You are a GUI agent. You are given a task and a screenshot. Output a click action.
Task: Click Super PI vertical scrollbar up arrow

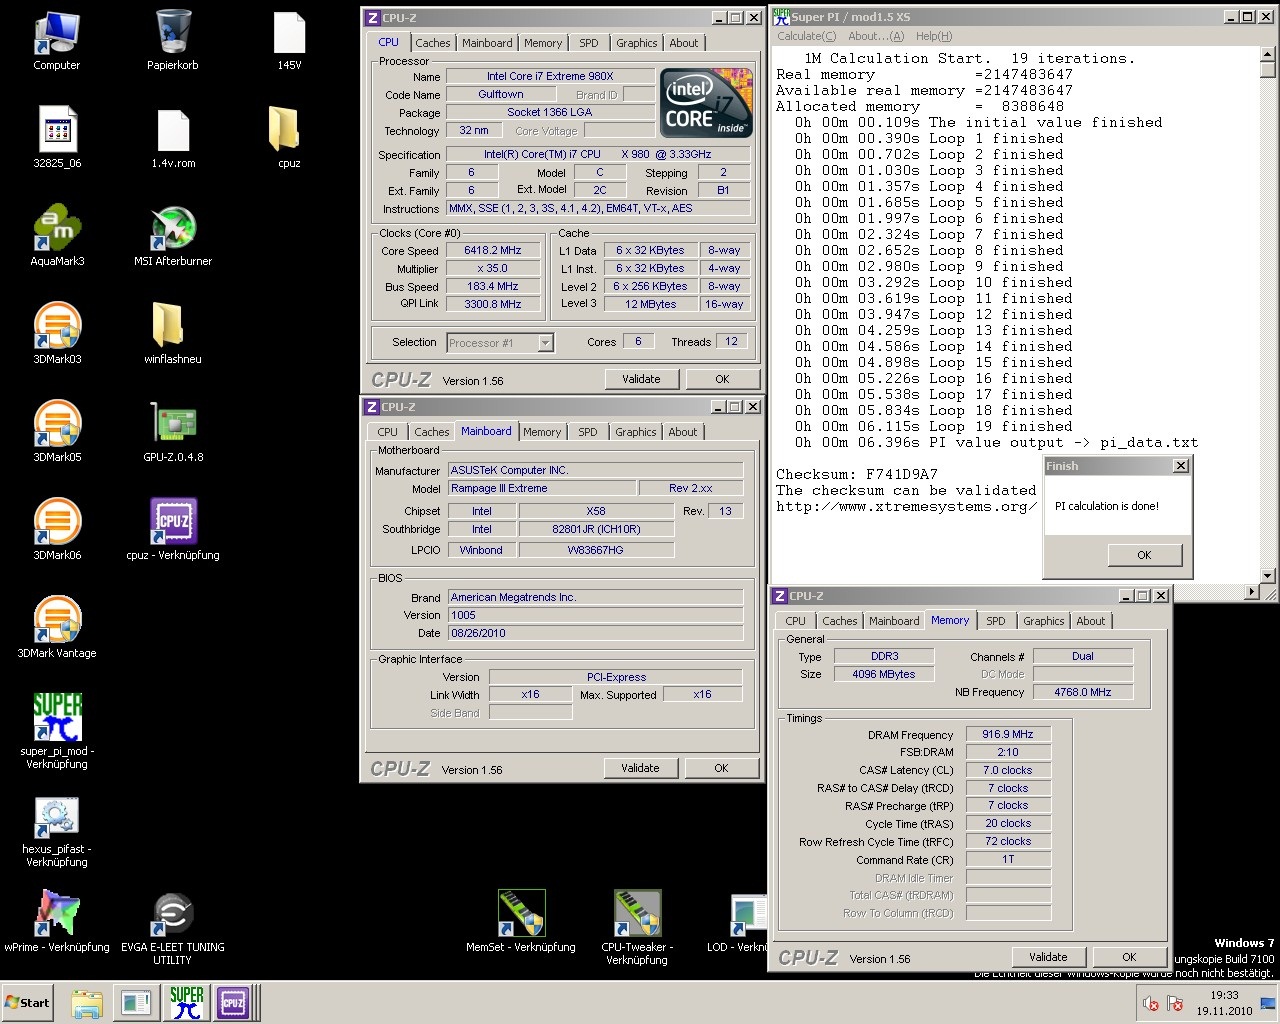click(x=1268, y=54)
